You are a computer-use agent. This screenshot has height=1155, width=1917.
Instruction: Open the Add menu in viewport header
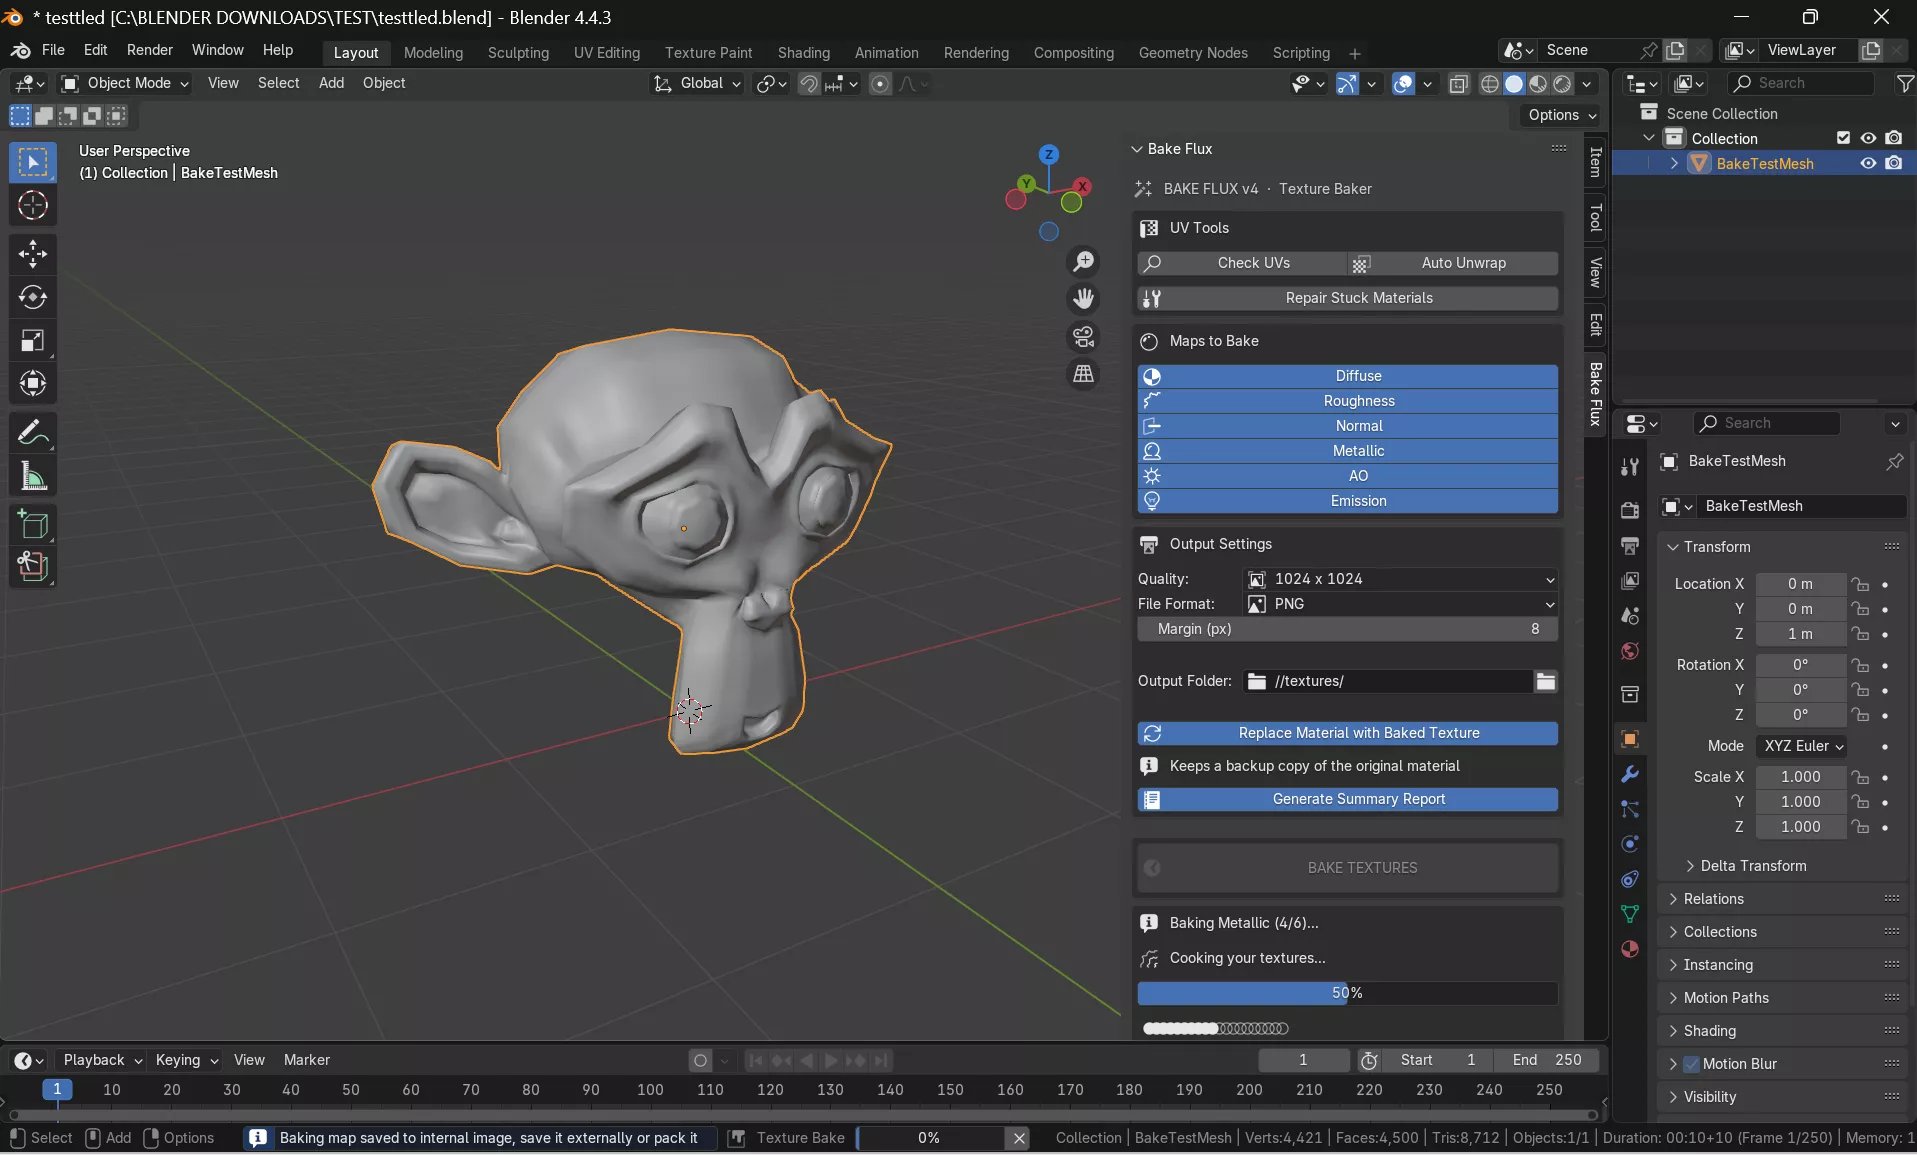pos(331,84)
